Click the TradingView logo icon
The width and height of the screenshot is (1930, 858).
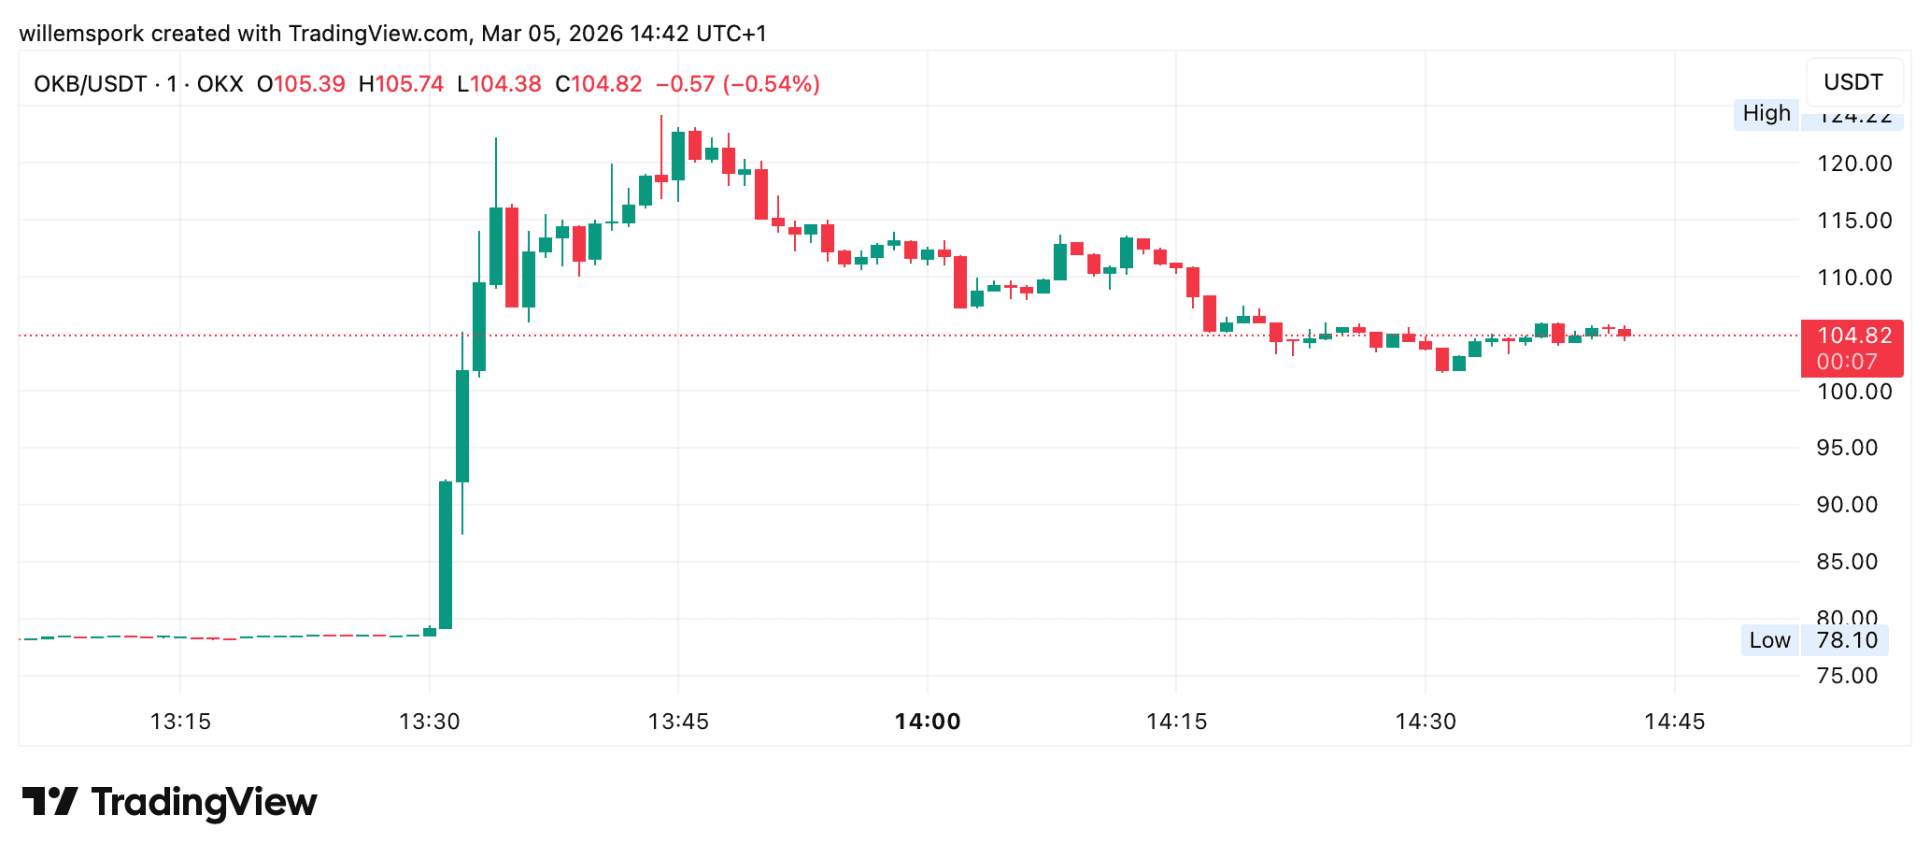pyautogui.click(x=50, y=801)
